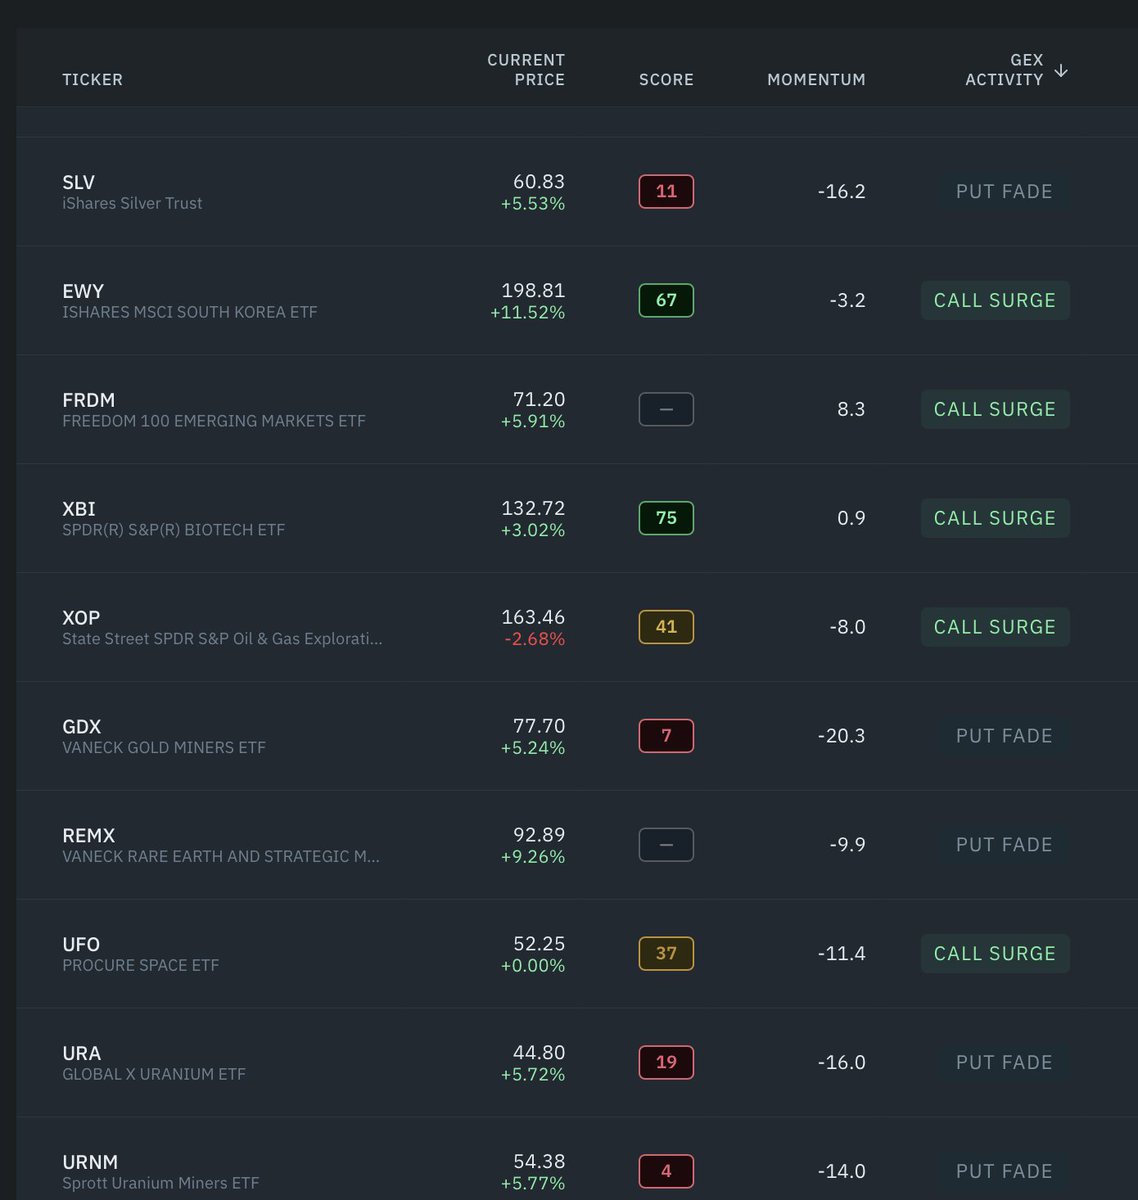1138x1200 pixels.
Task: Click EWY score badge 67
Action: click(666, 300)
